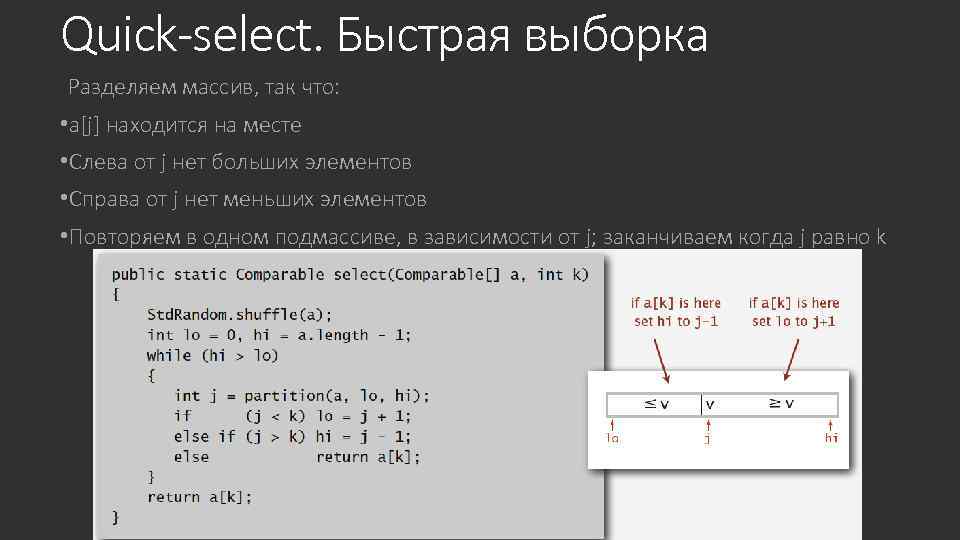Click the bullet 'Справа от j нет меньших элементов'
This screenshot has width=960, height=540.
244,199
